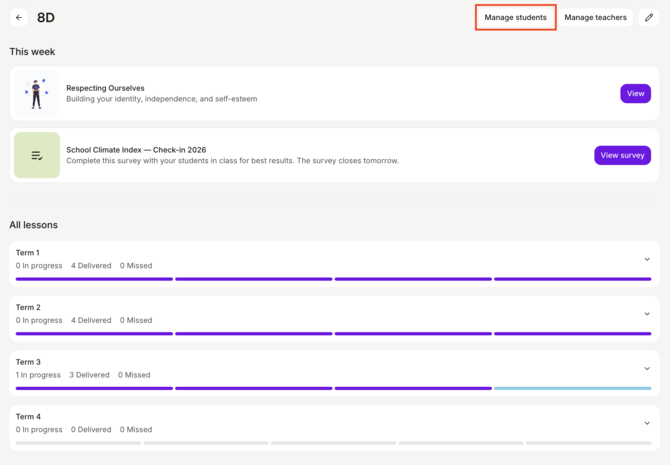Viewport: 670px width, 465px height.
Task: Click the 'All lessons' heading
Action: [x=34, y=225]
